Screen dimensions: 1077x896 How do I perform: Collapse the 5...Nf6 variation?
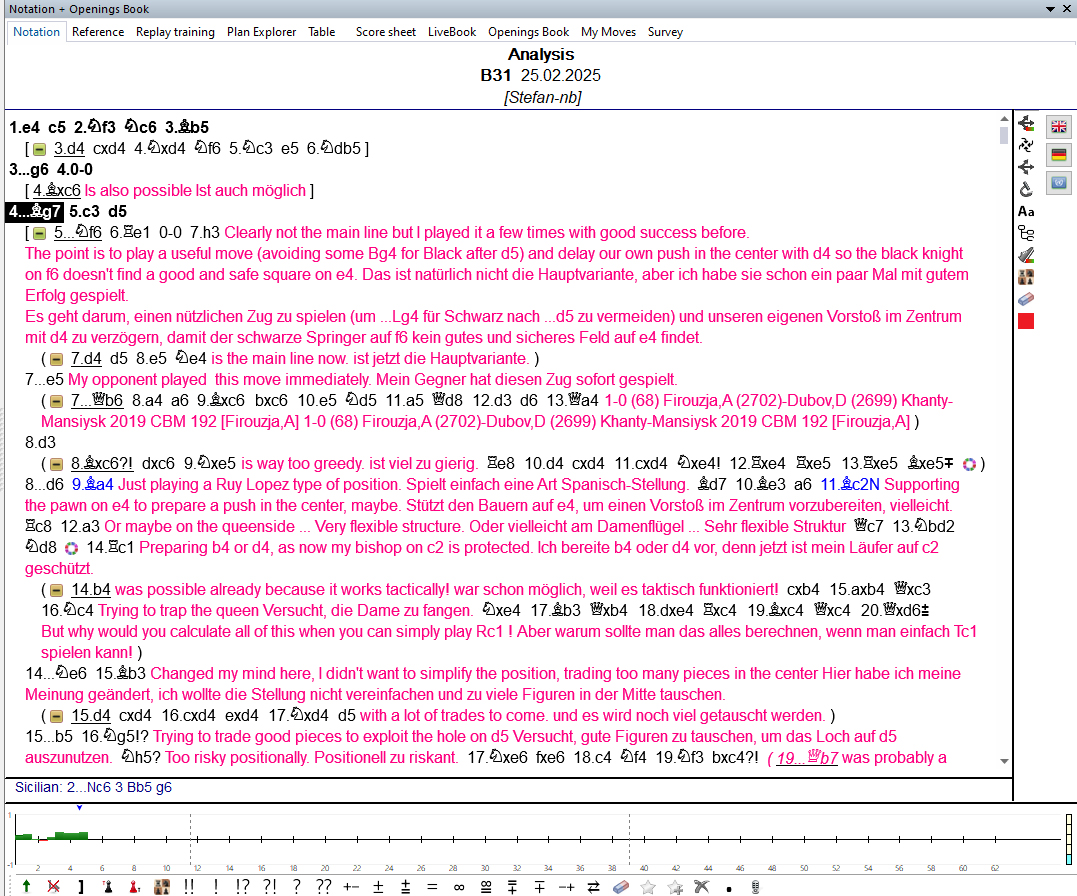click(40, 233)
